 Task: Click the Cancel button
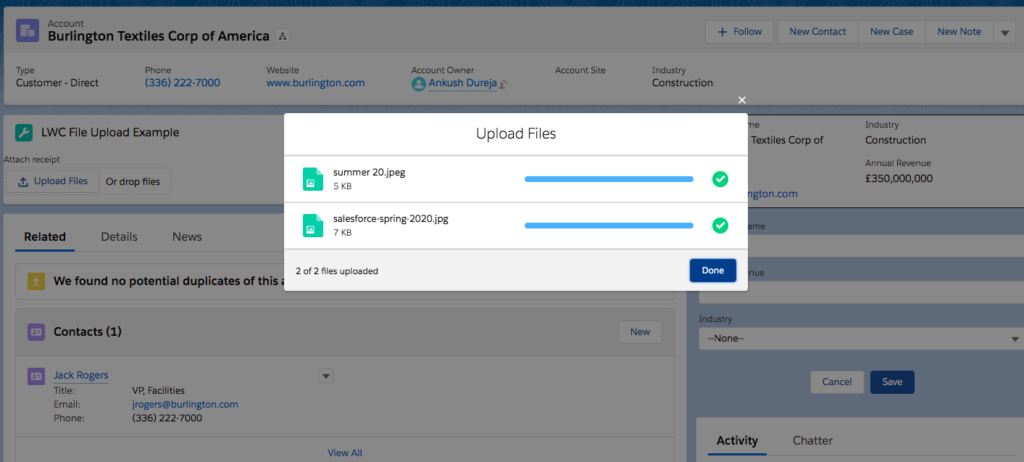tap(837, 382)
